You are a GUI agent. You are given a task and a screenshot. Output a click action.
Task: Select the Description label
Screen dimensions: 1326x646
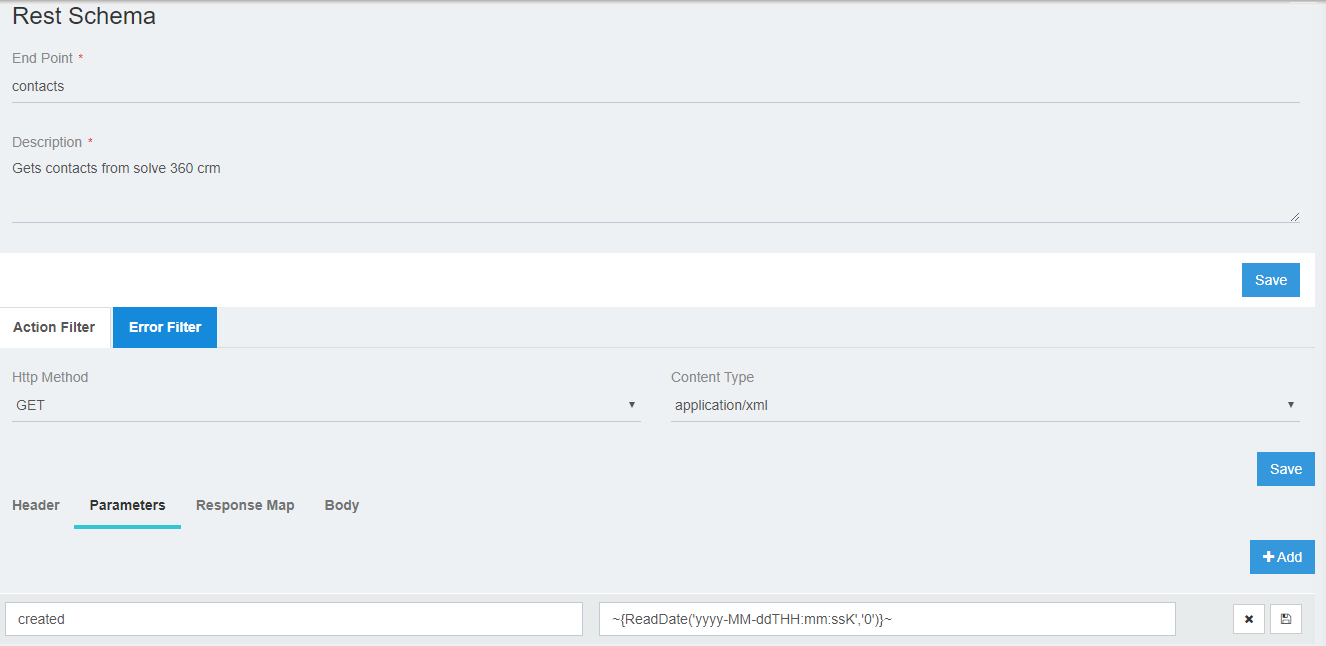click(47, 142)
